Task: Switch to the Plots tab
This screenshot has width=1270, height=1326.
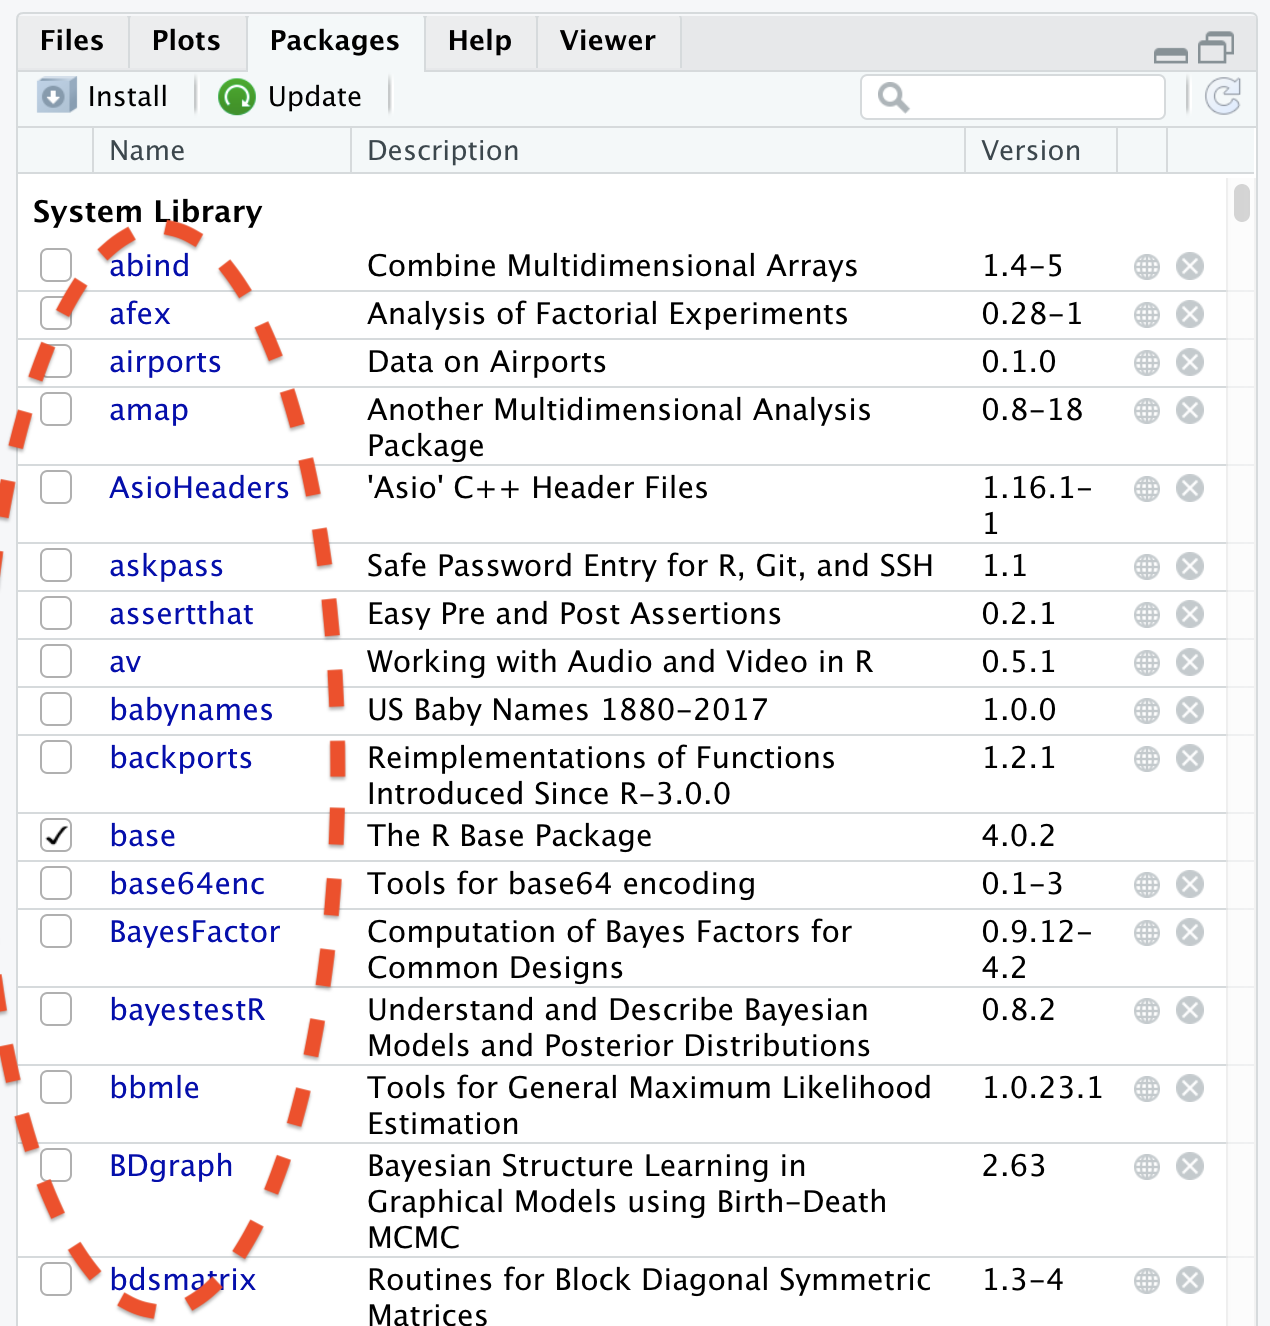Action: 186,41
